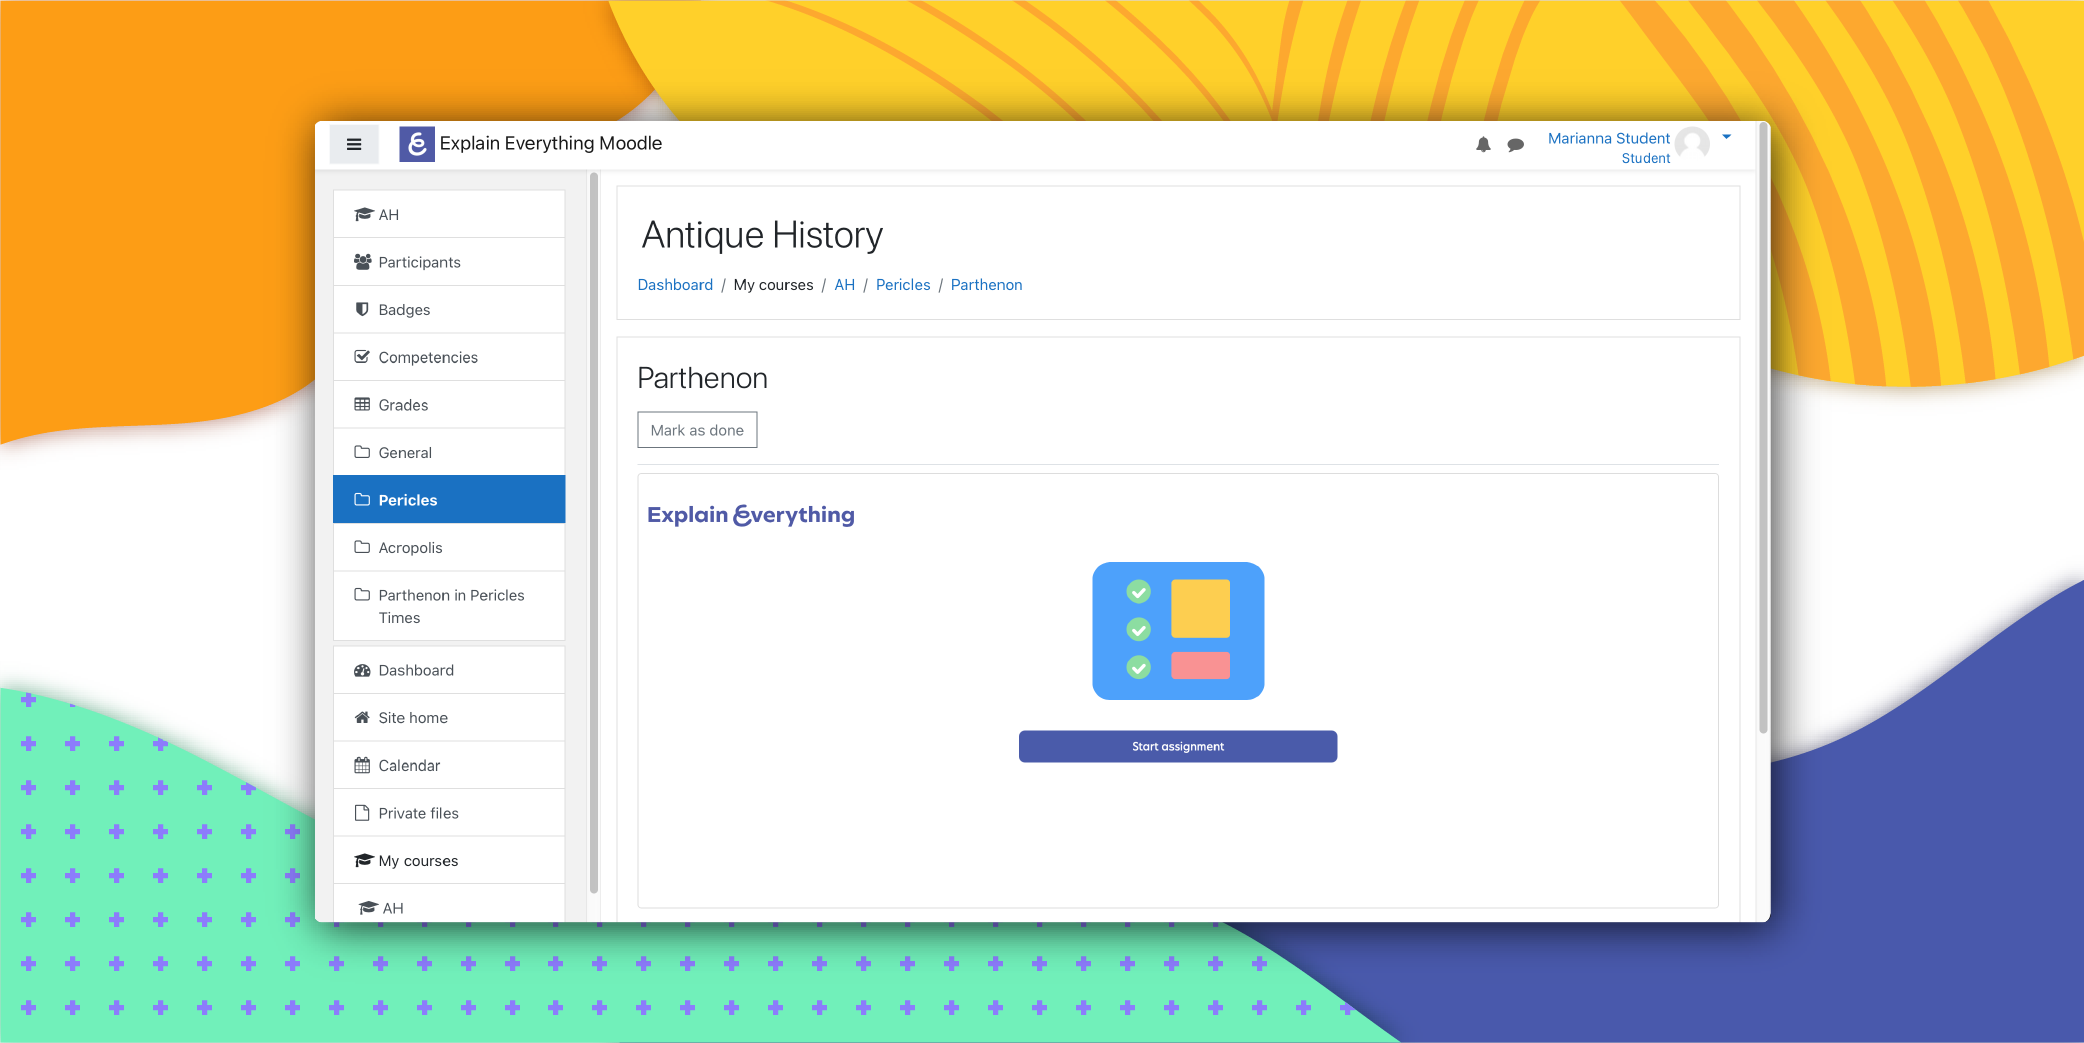Open Badges from the sidebar

coord(449,310)
